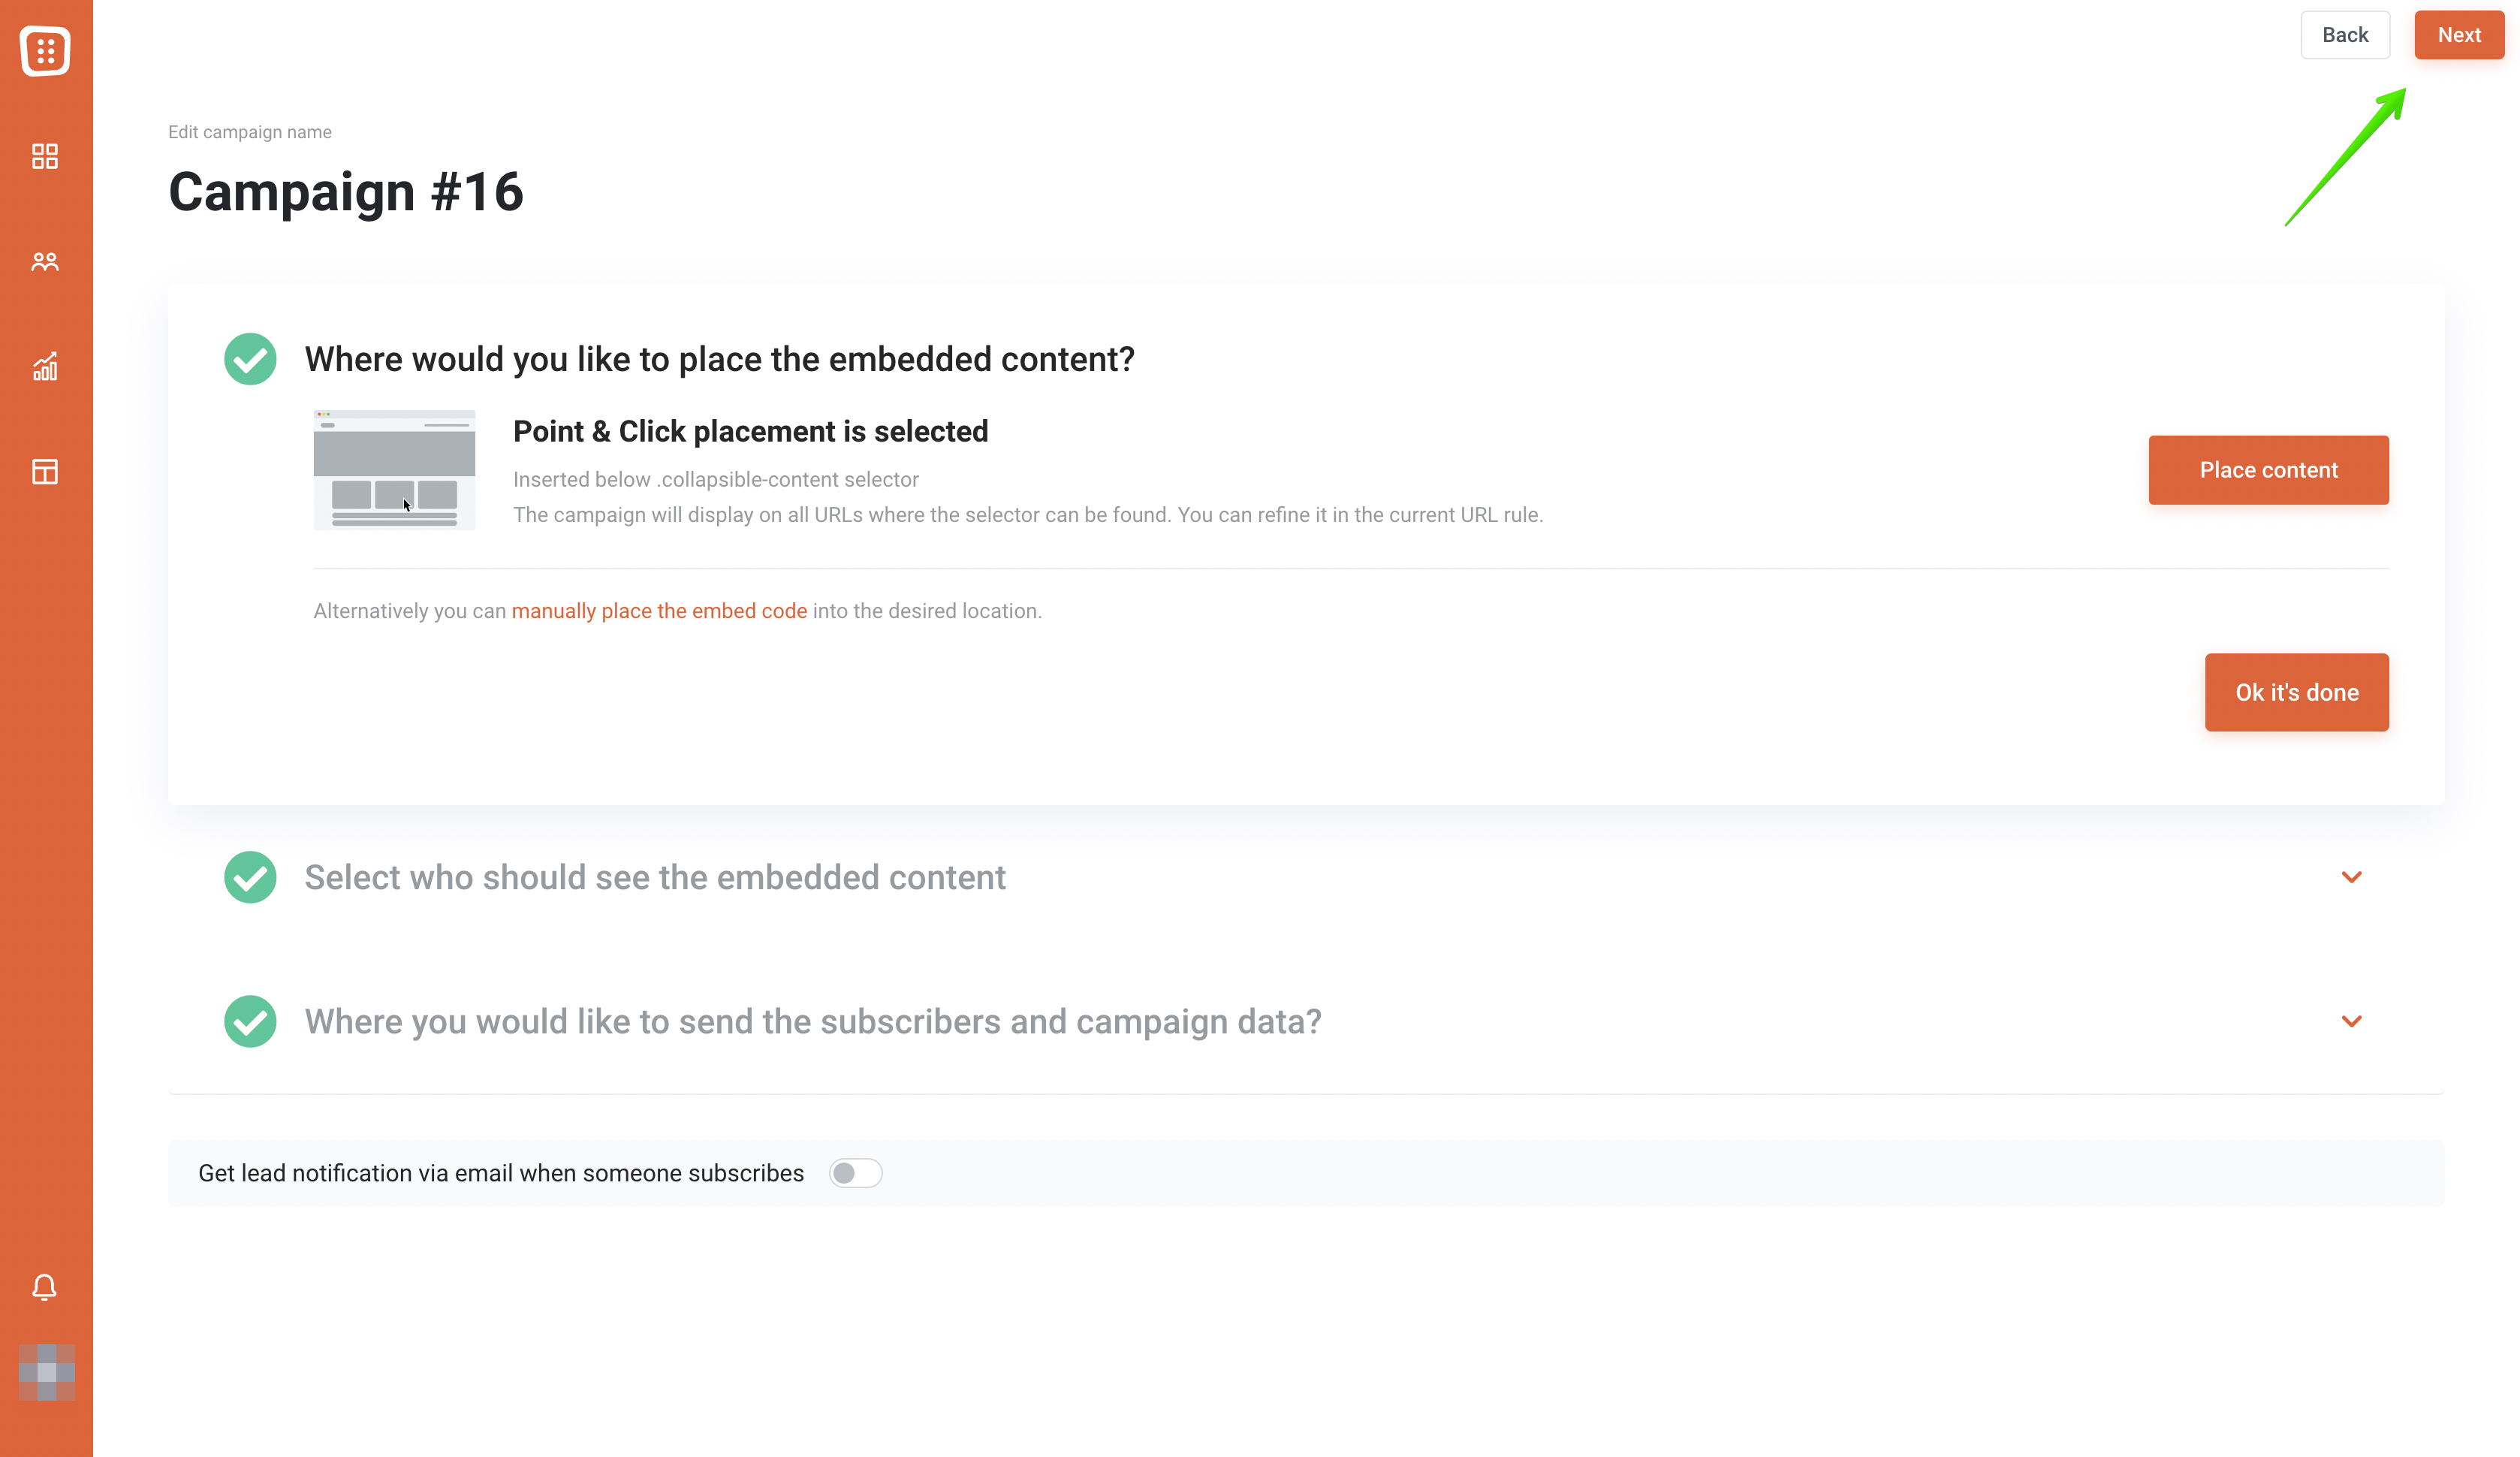The image size is (2520, 1457).
Task: Open the subscribers people icon
Action: pyautogui.click(x=45, y=262)
